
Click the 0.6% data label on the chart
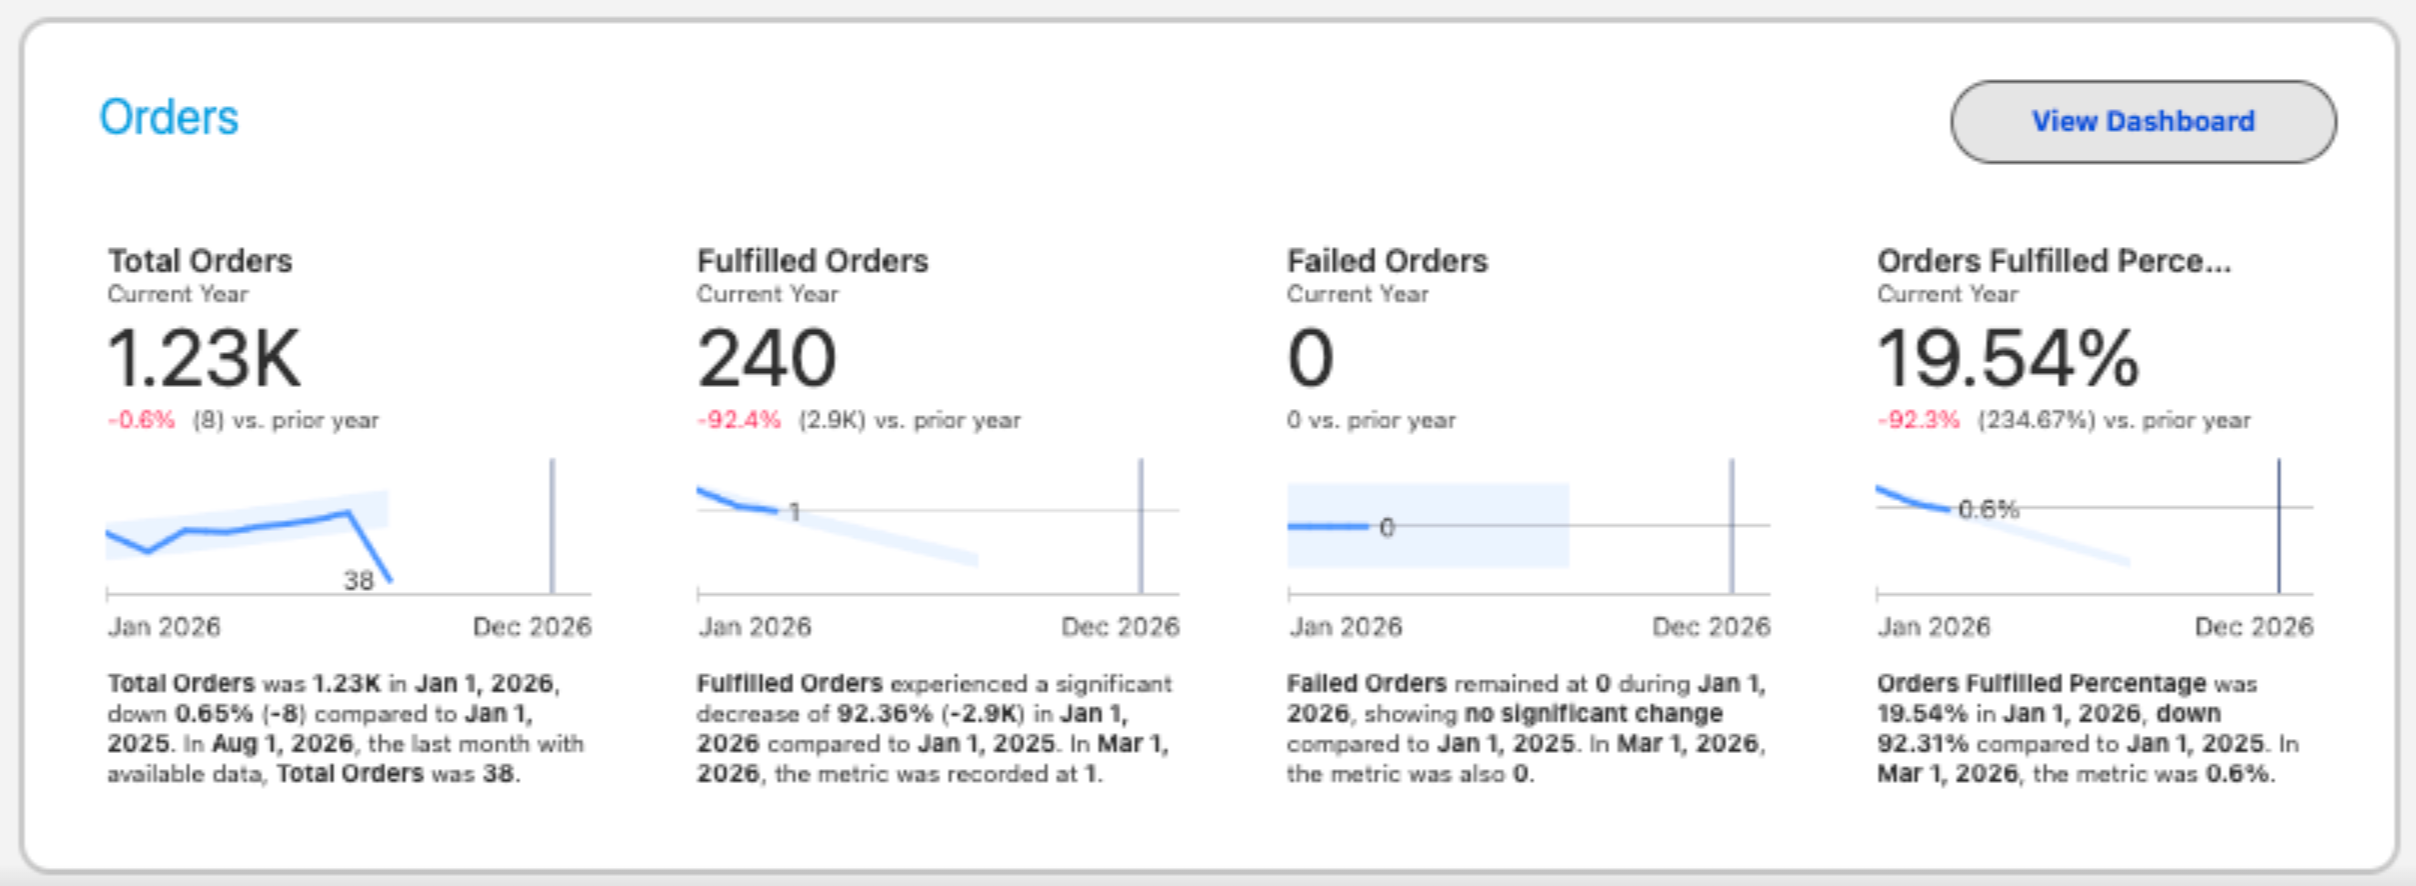1989,509
